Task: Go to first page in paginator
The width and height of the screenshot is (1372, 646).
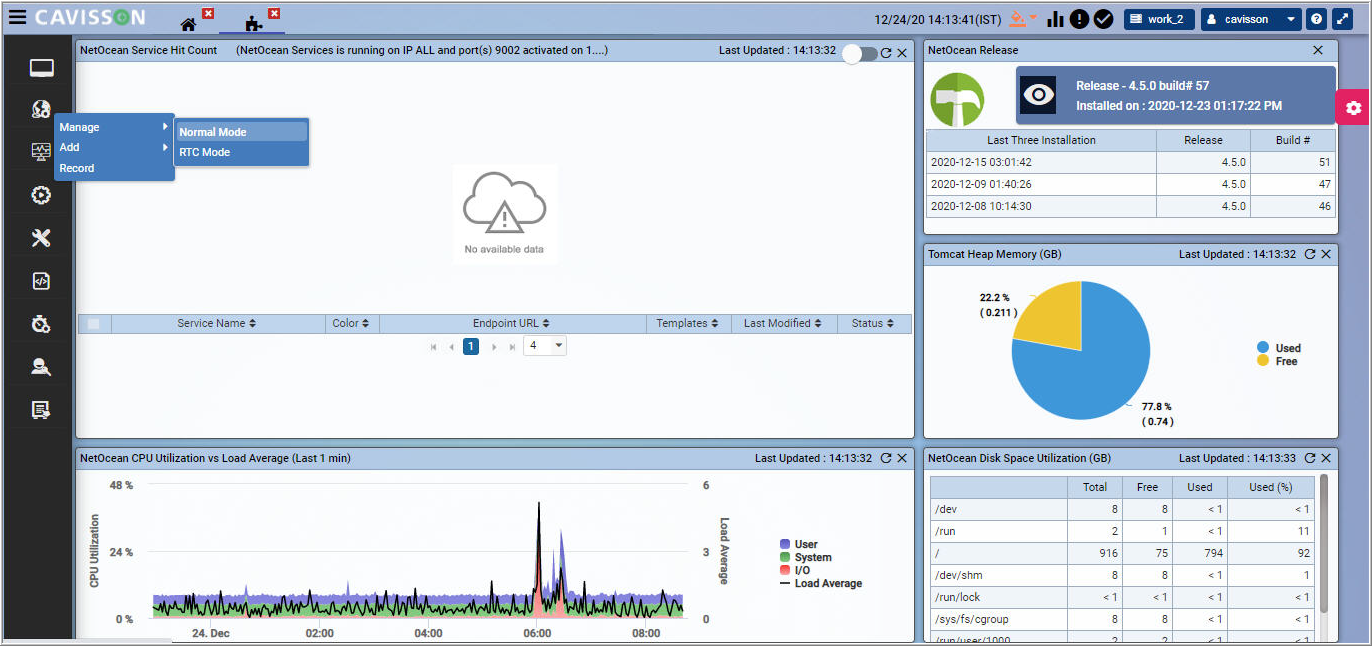Action: tap(434, 346)
